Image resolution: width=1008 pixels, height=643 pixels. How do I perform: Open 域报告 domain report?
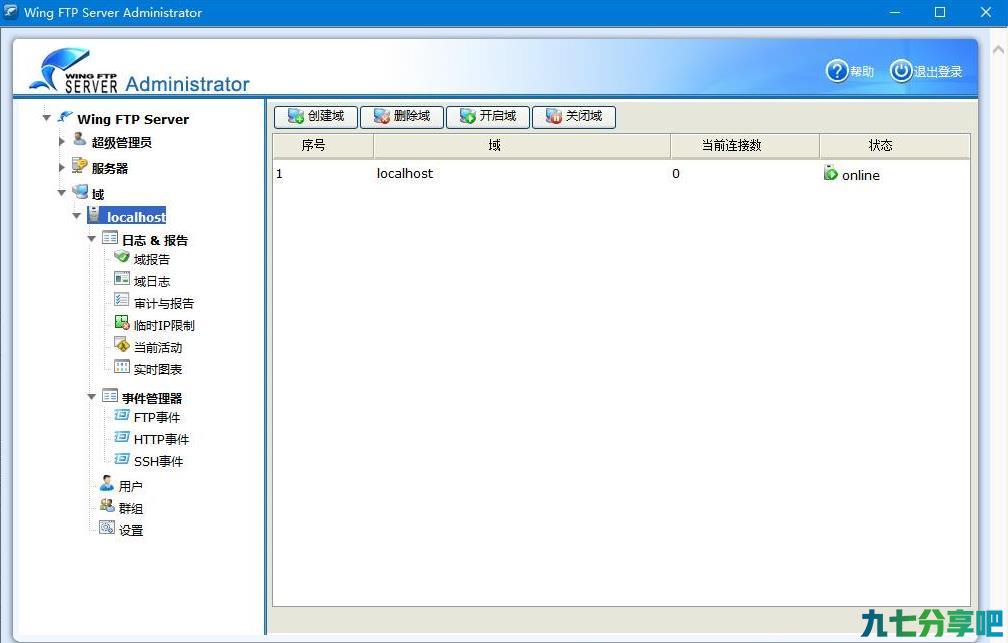click(x=152, y=260)
